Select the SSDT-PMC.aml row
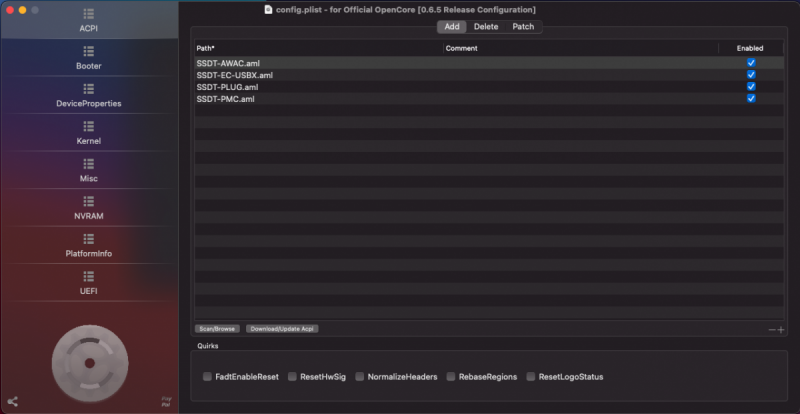The image size is (800, 414). click(x=489, y=99)
